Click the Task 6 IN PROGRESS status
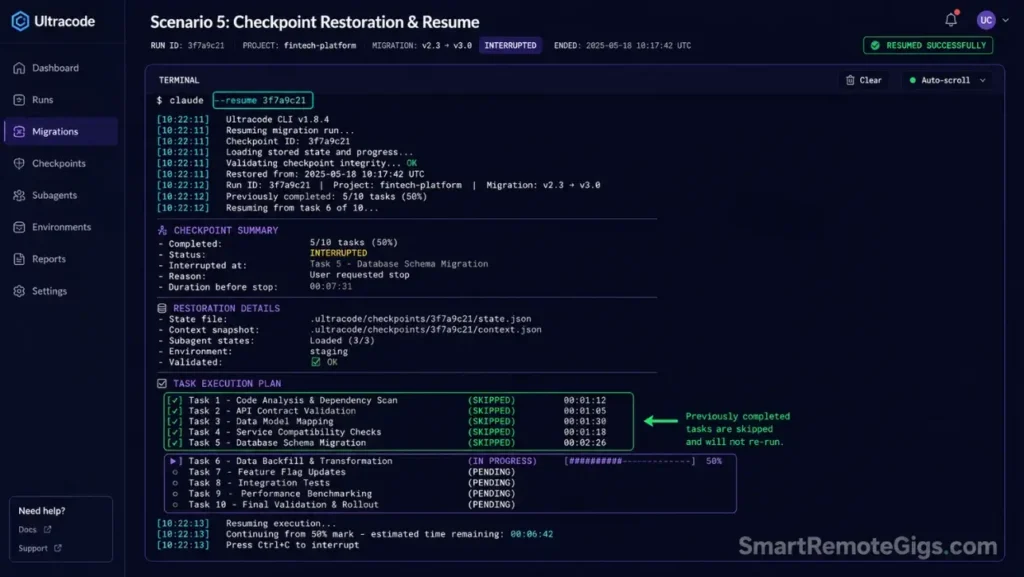The width and height of the screenshot is (1024, 577). [502, 461]
